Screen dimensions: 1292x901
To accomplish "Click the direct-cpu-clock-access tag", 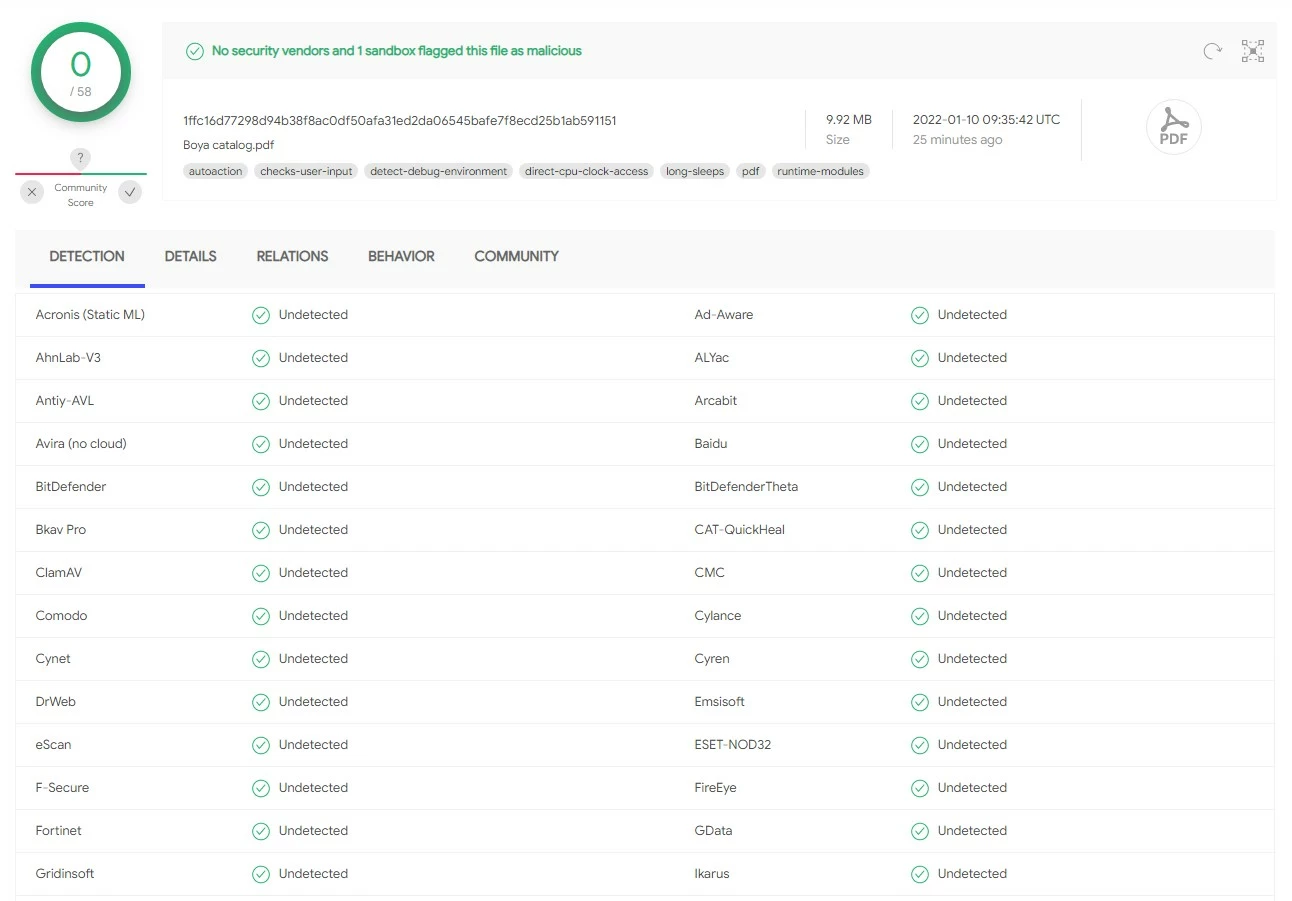I will [587, 171].
